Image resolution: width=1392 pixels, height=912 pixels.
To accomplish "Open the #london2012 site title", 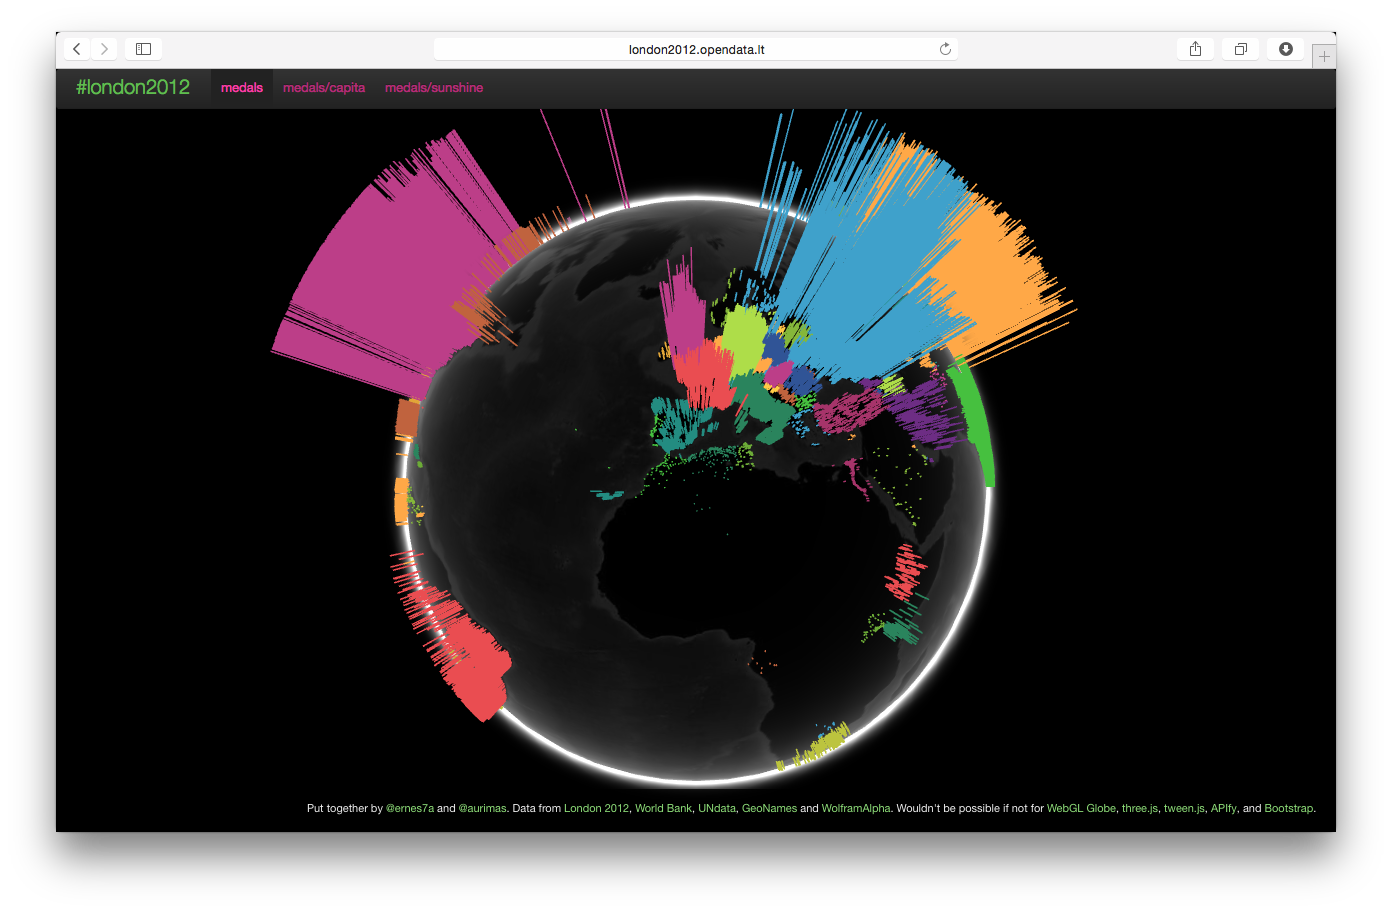I will click(x=133, y=87).
